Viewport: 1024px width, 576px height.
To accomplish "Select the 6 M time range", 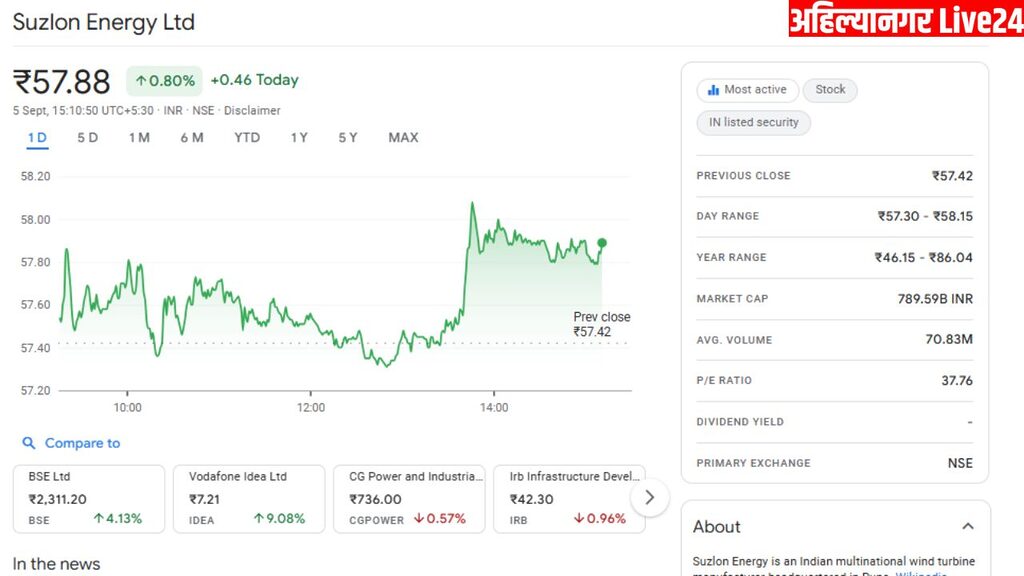I will click(x=192, y=138).
